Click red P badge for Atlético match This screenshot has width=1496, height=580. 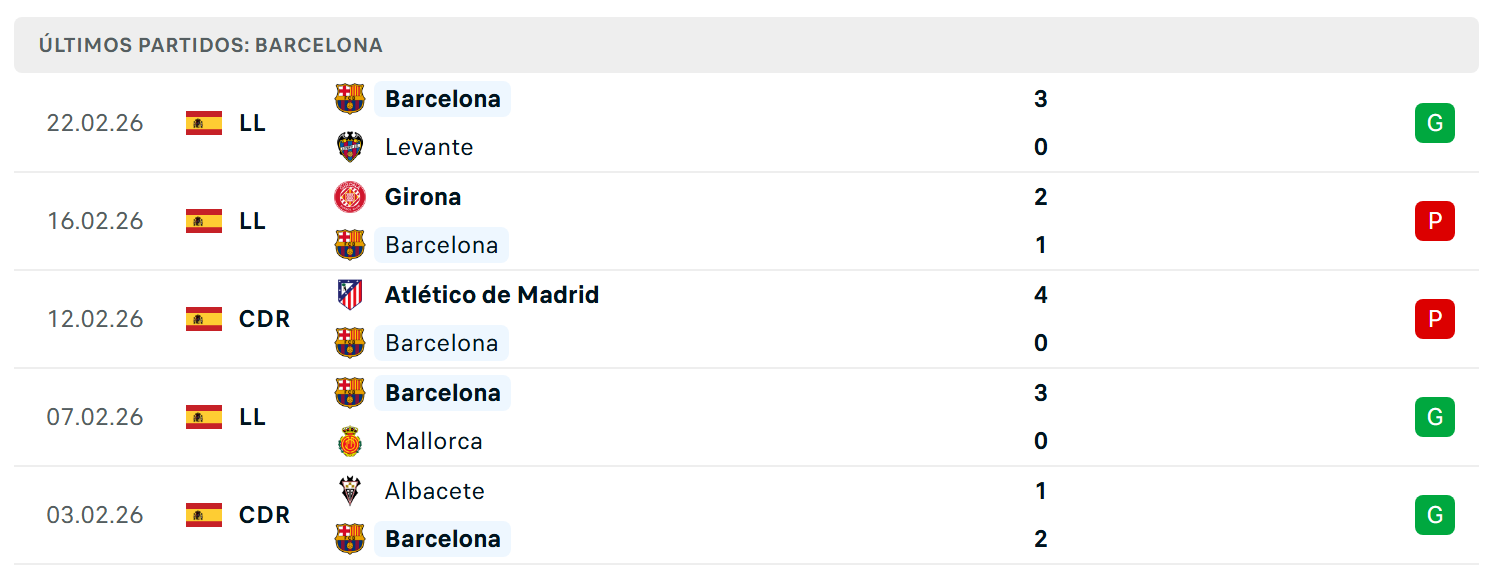1434,319
